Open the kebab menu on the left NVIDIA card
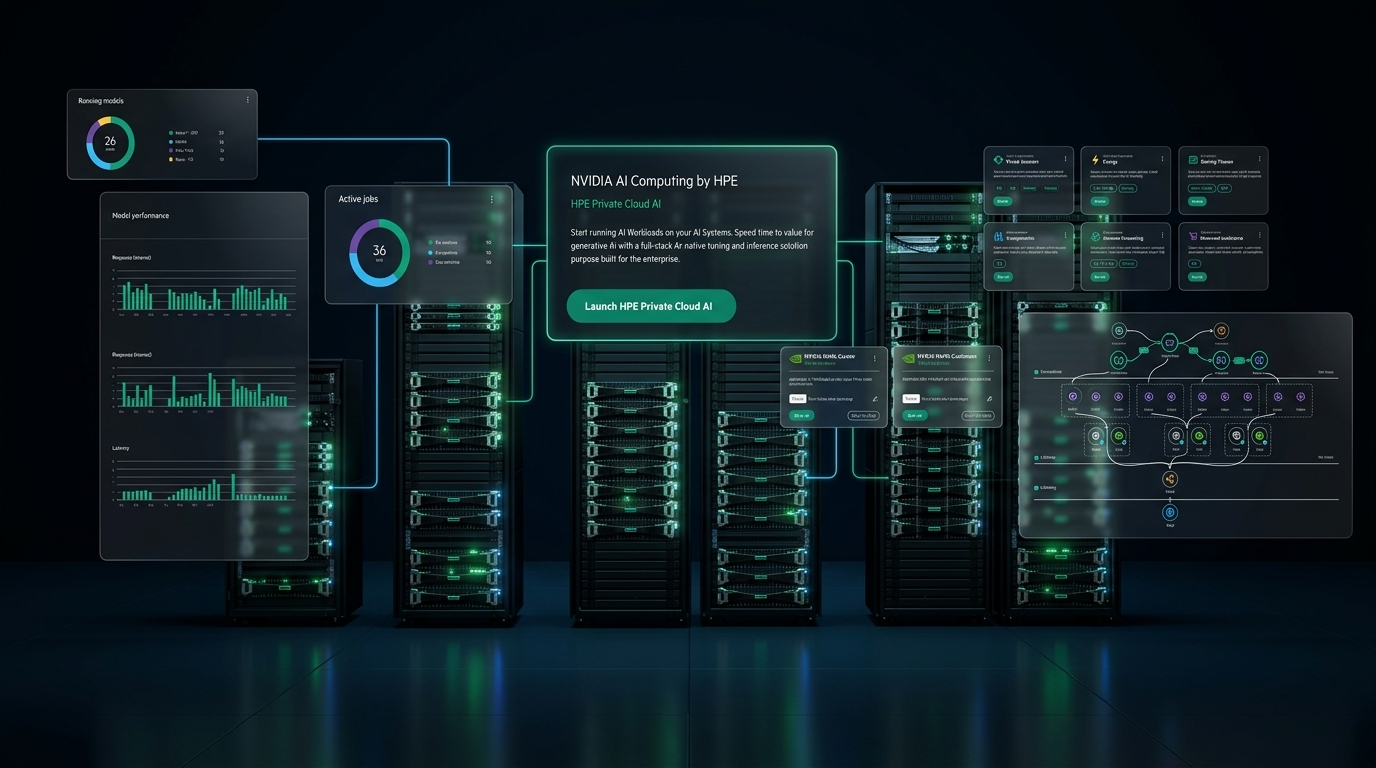Screen dimensions: 1376x768 (875, 358)
